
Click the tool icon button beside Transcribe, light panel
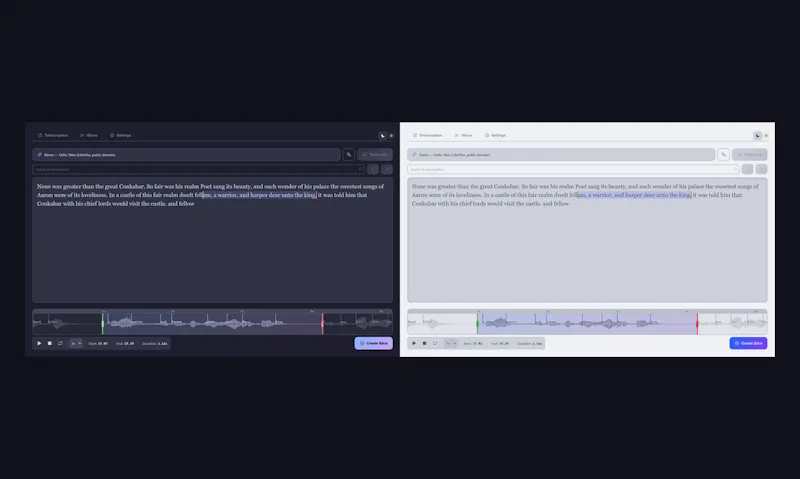(x=723, y=155)
